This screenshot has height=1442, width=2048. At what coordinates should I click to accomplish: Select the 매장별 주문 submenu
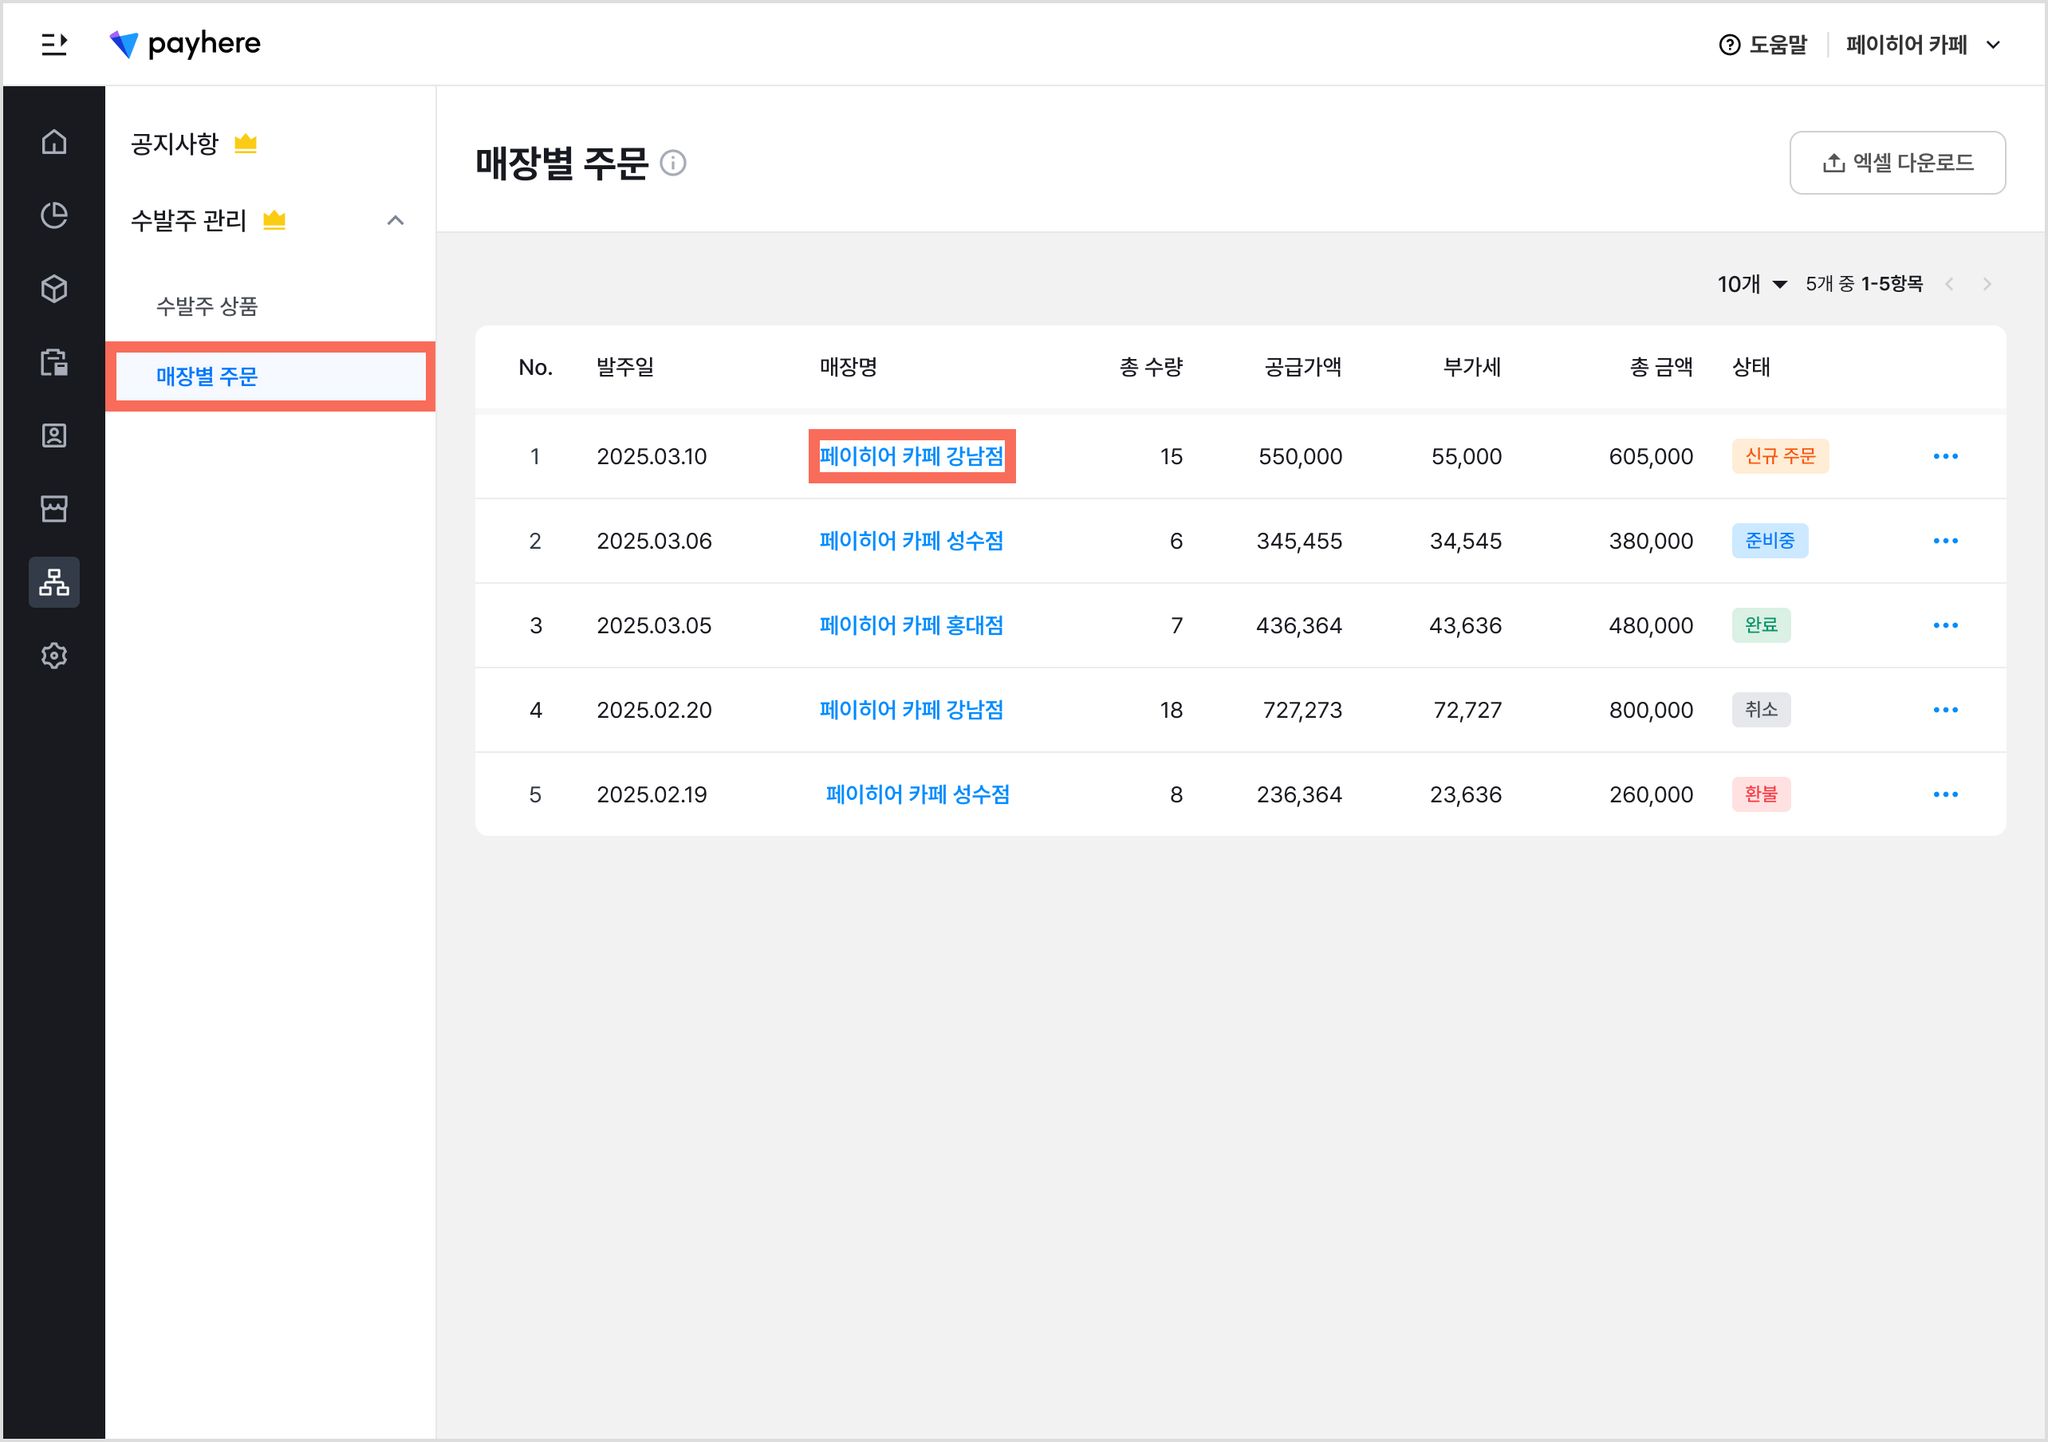tap(270, 376)
